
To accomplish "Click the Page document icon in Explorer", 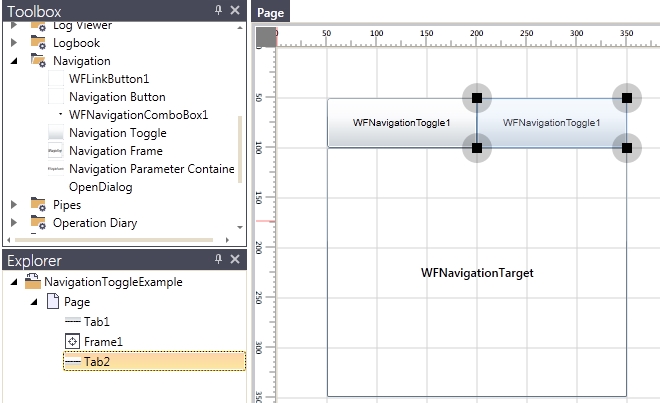I will pos(53,302).
